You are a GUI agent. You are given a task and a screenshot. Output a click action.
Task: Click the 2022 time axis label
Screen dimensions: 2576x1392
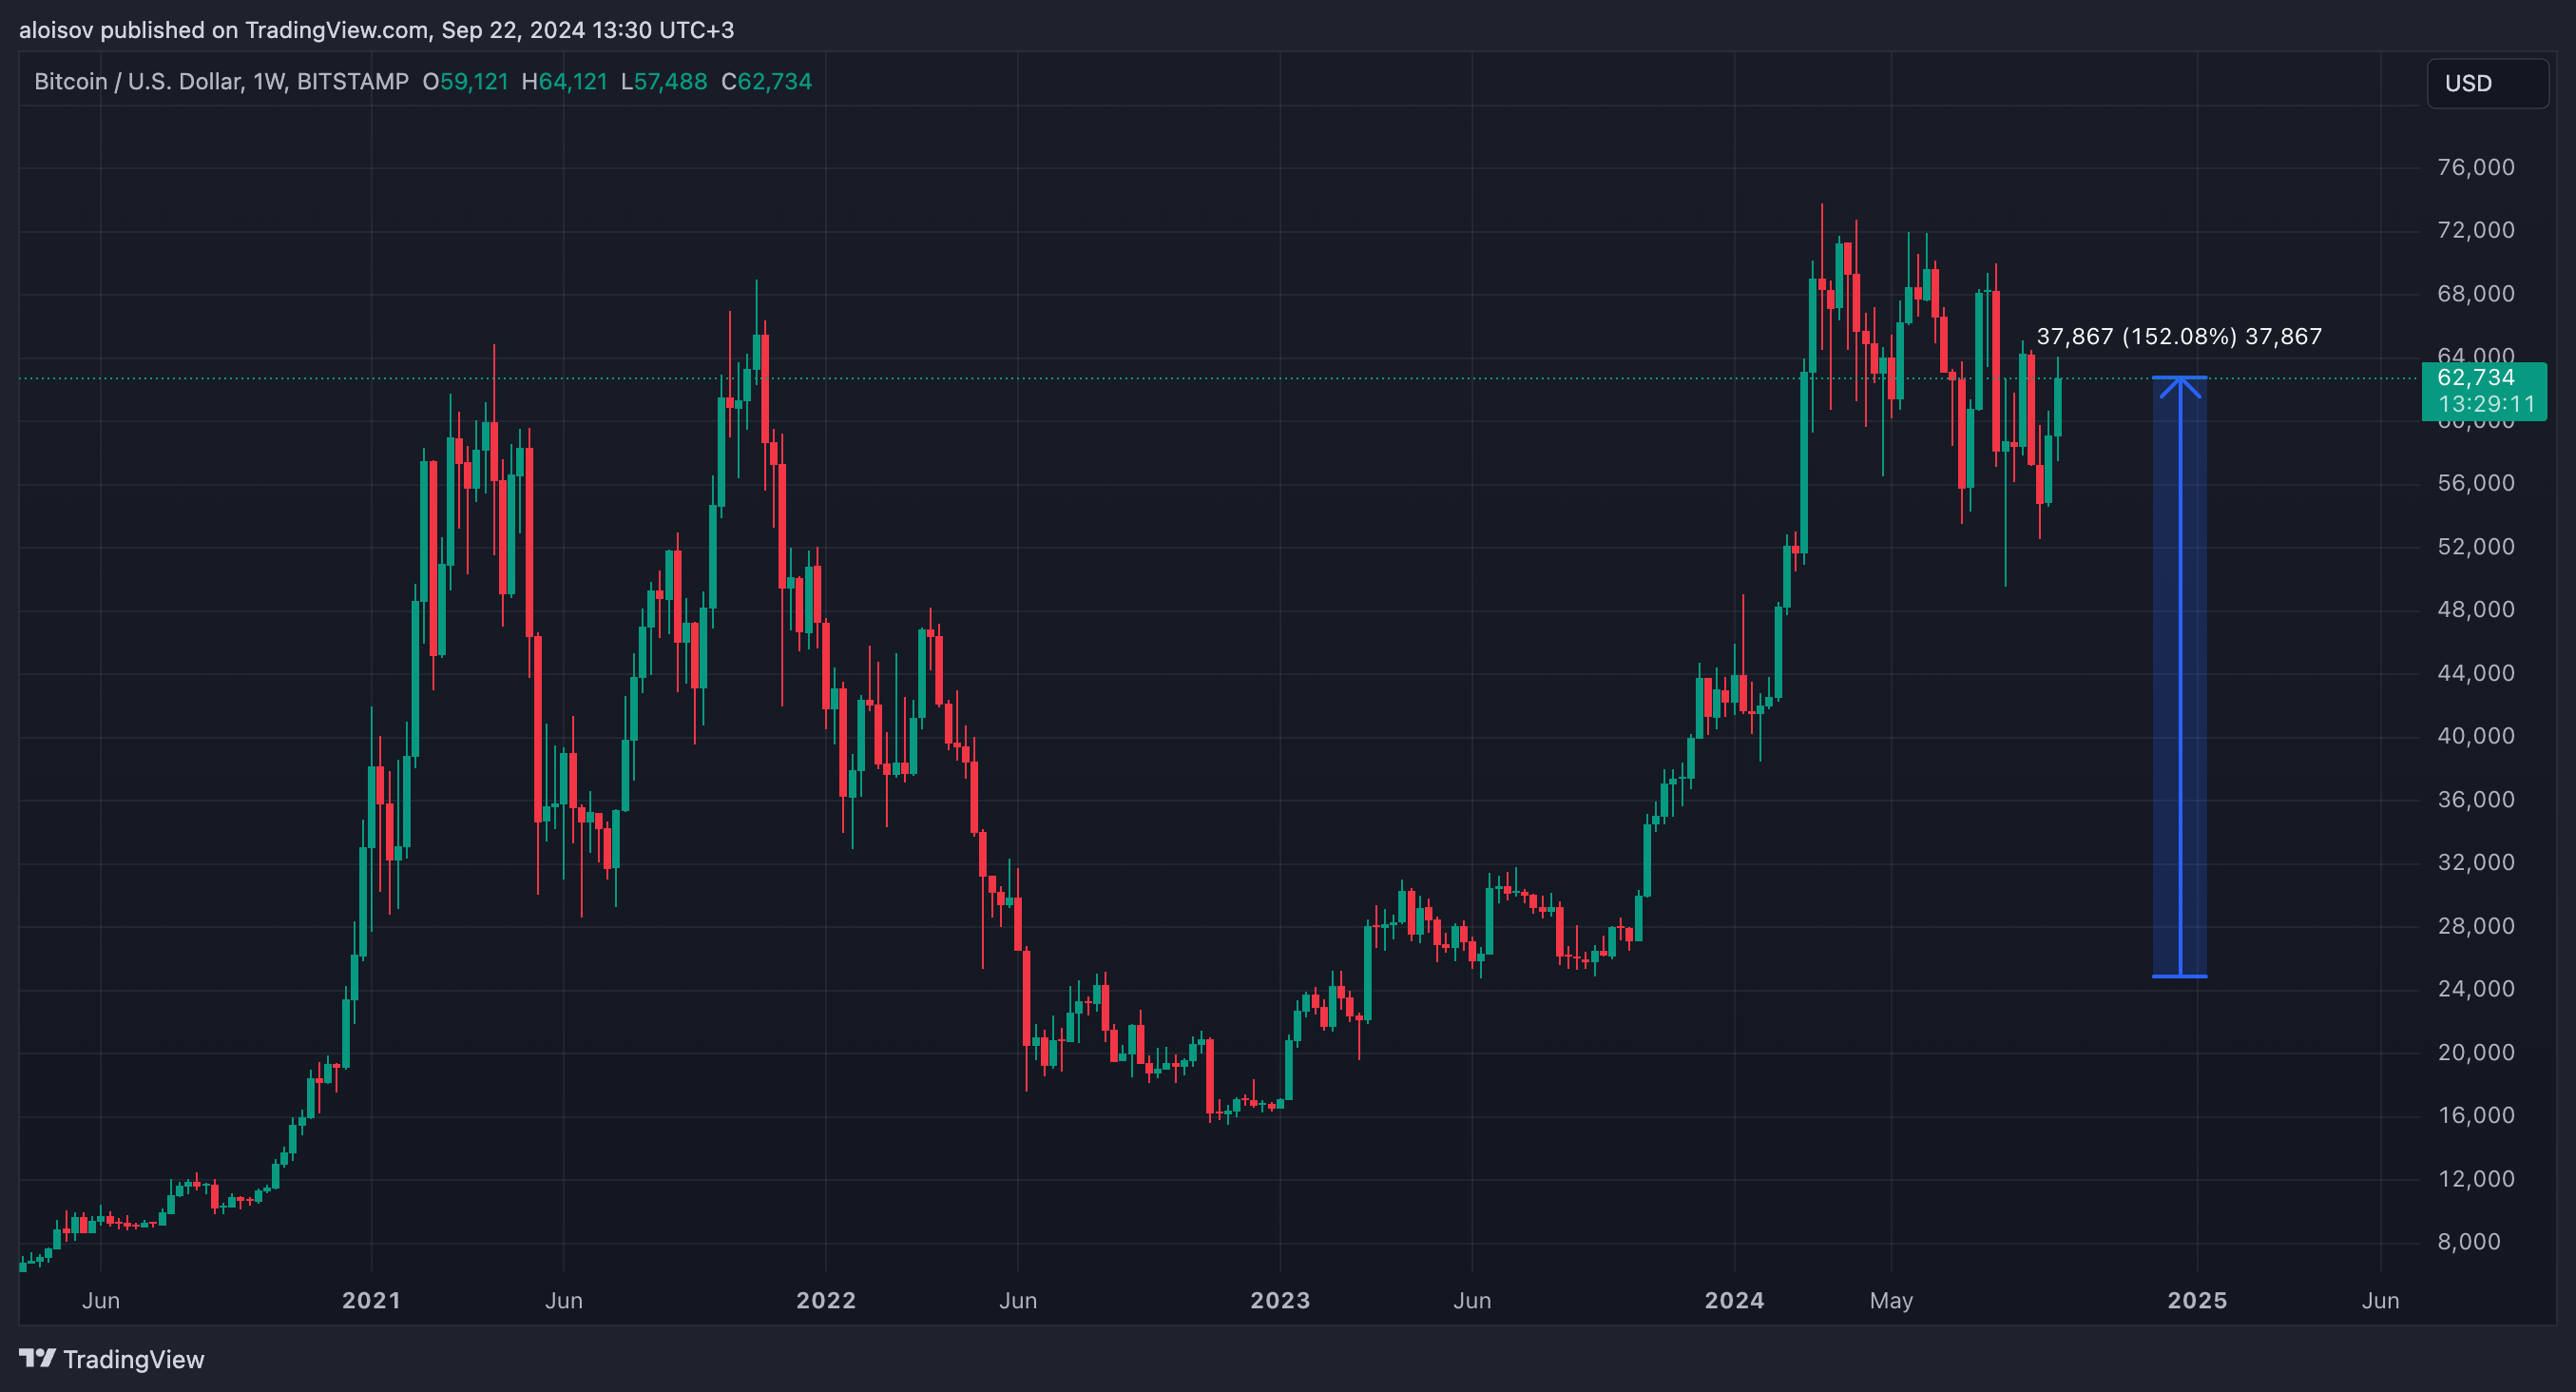click(825, 1300)
